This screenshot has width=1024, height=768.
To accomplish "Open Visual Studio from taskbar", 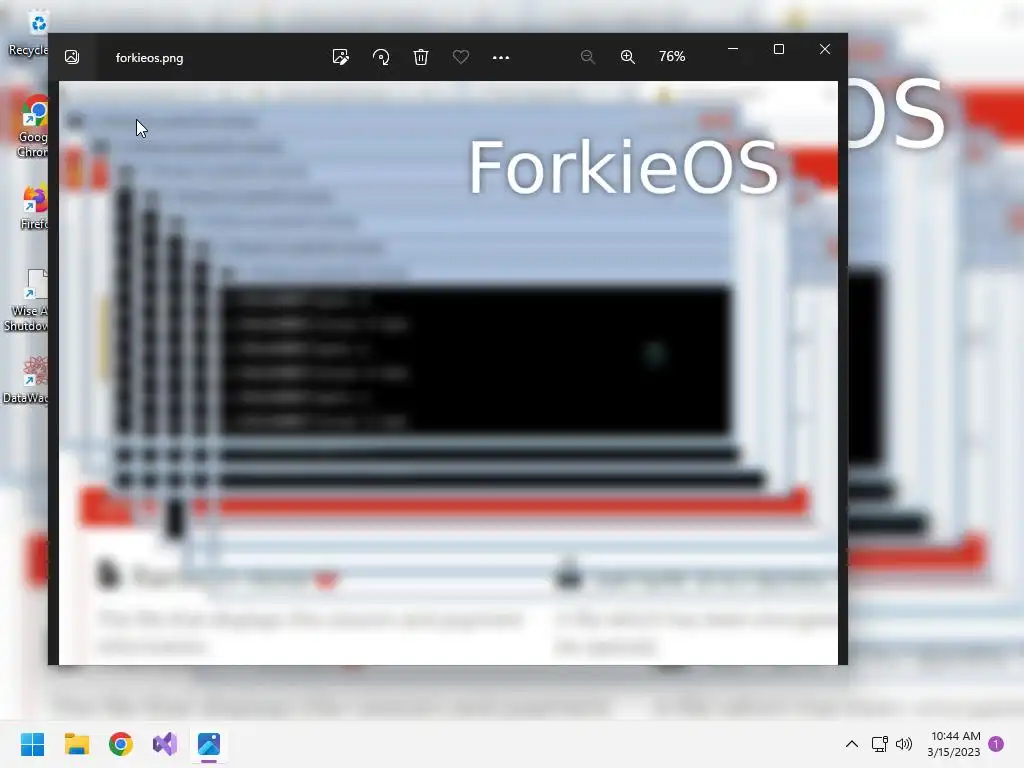I will tap(165, 744).
